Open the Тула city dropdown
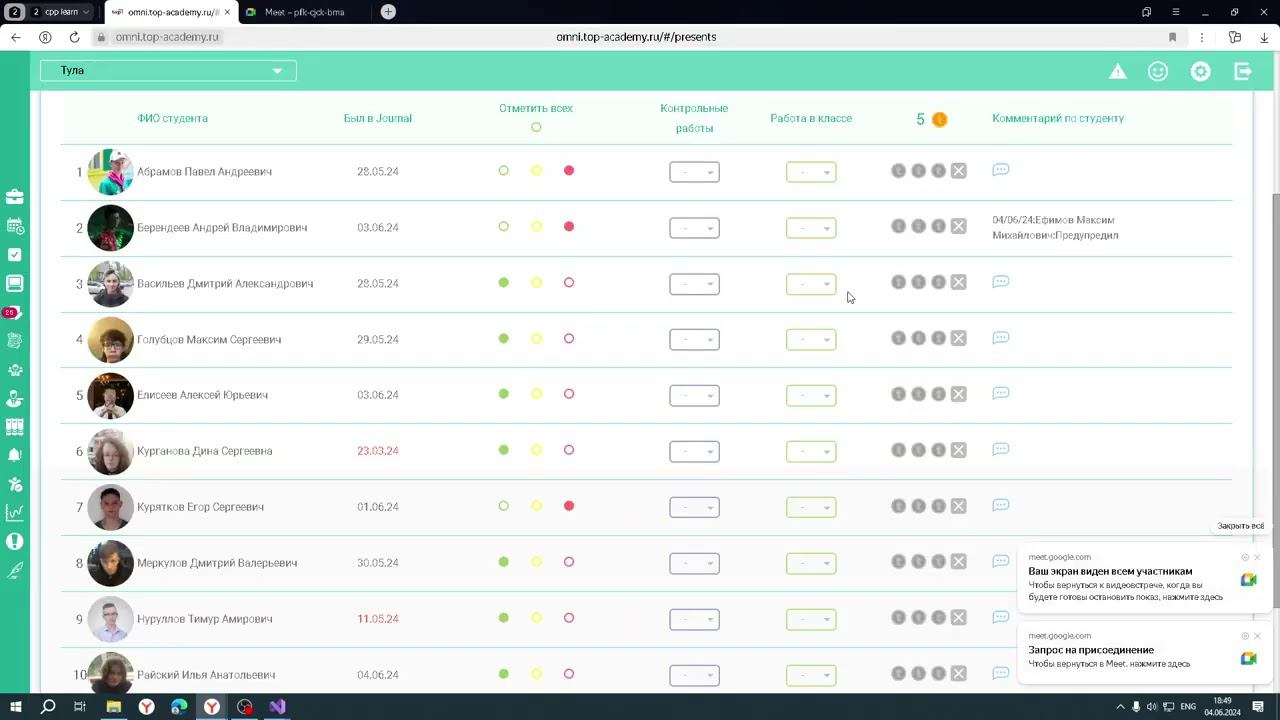1280x720 pixels. coord(168,71)
